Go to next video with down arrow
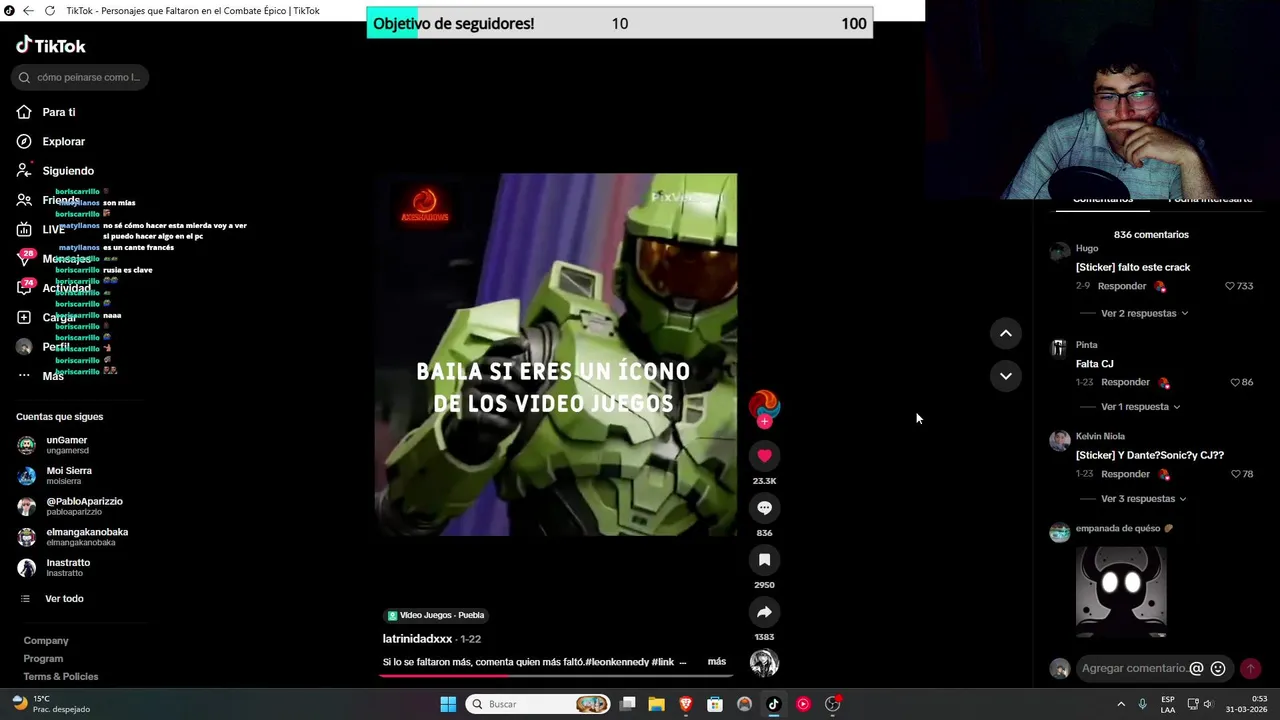The image size is (1280, 720). [x=1006, y=376]
